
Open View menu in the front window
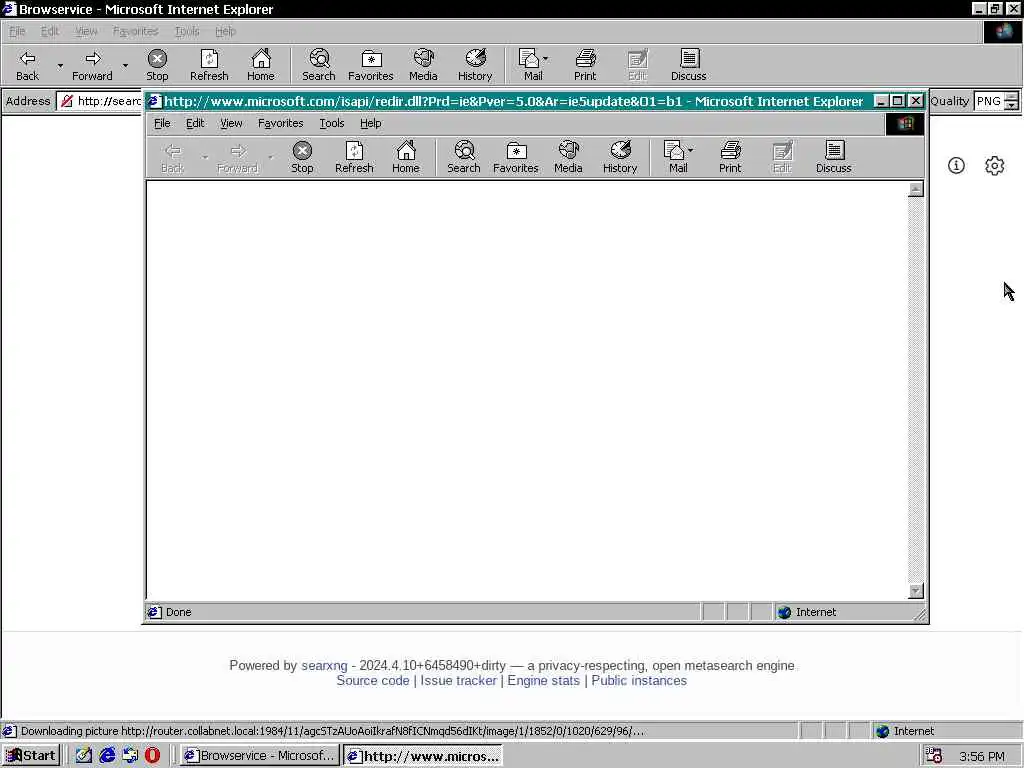tap(231, 123)
